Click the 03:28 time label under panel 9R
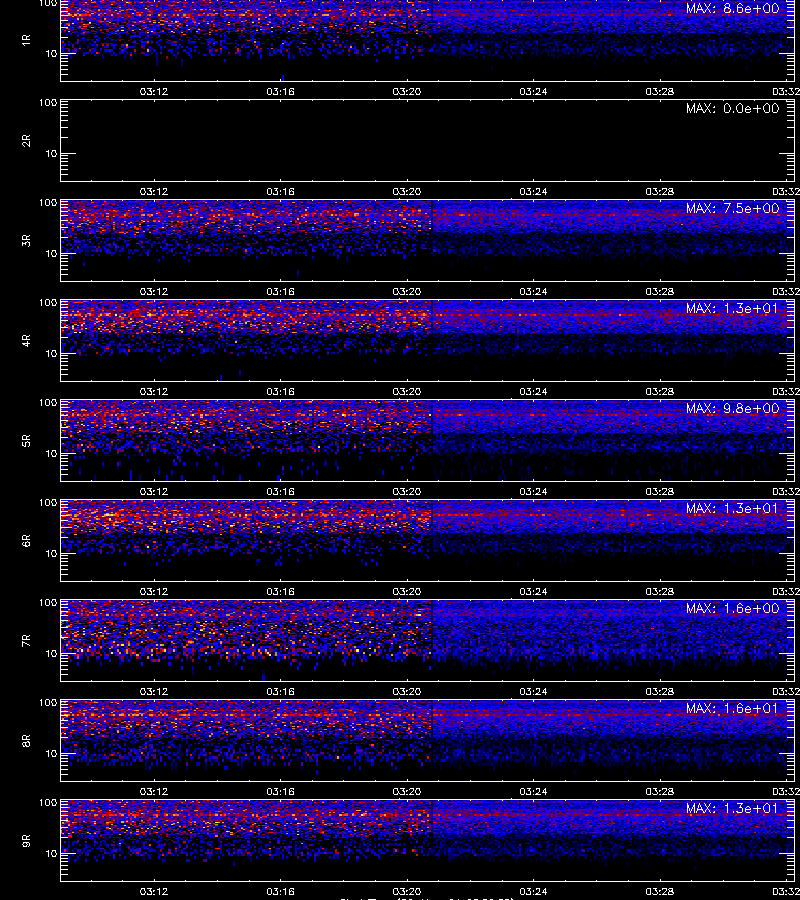The height and width of the screenshot is (900, 800). tap(660, 891)
